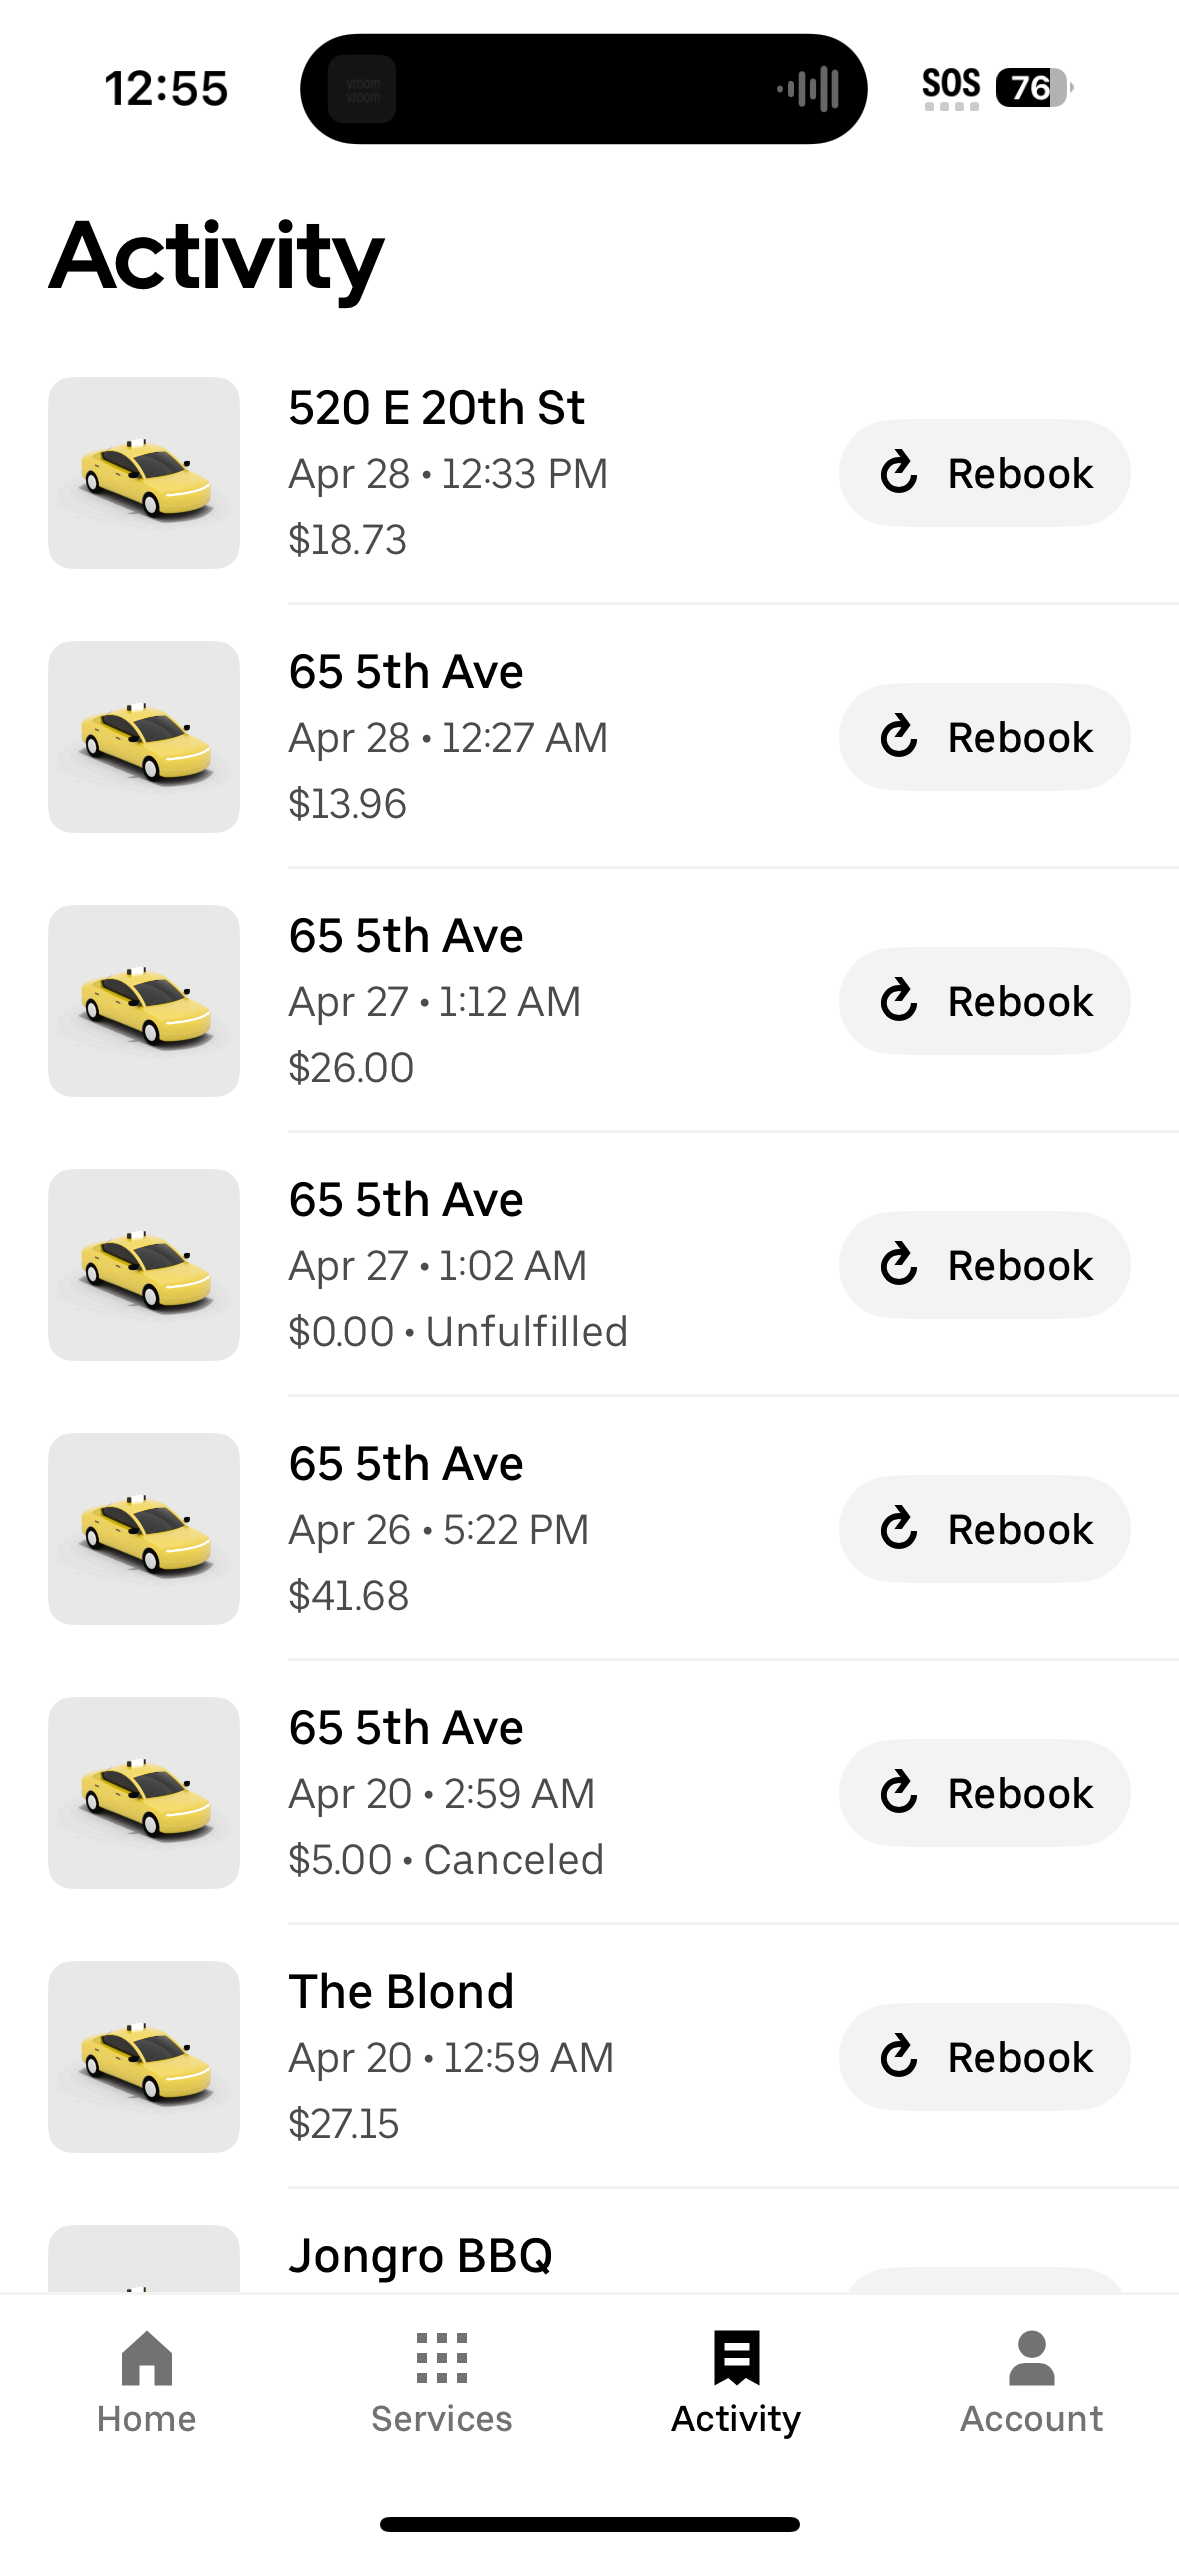The width and height of the screenshot is (1179, 2556).
Task: Tap the 12:55 clock in status bar
Action: (x=166, y=88)
